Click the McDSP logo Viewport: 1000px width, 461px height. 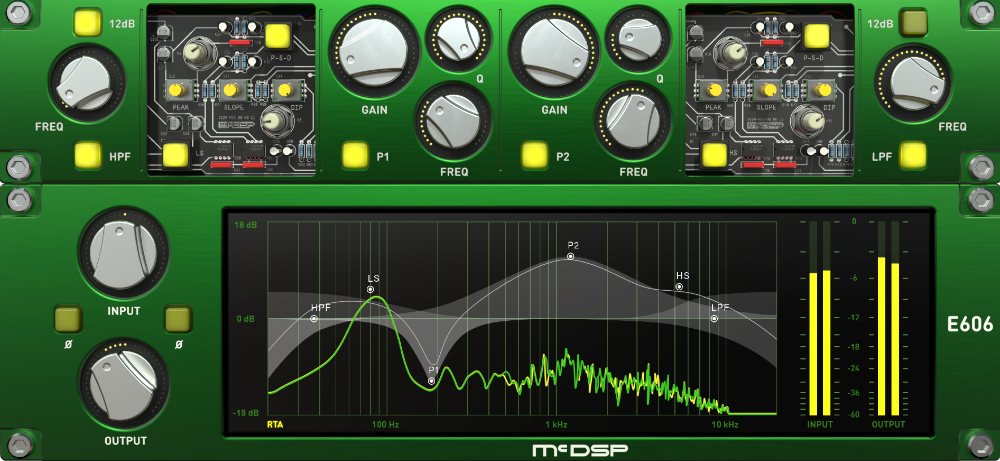(580, 450)
